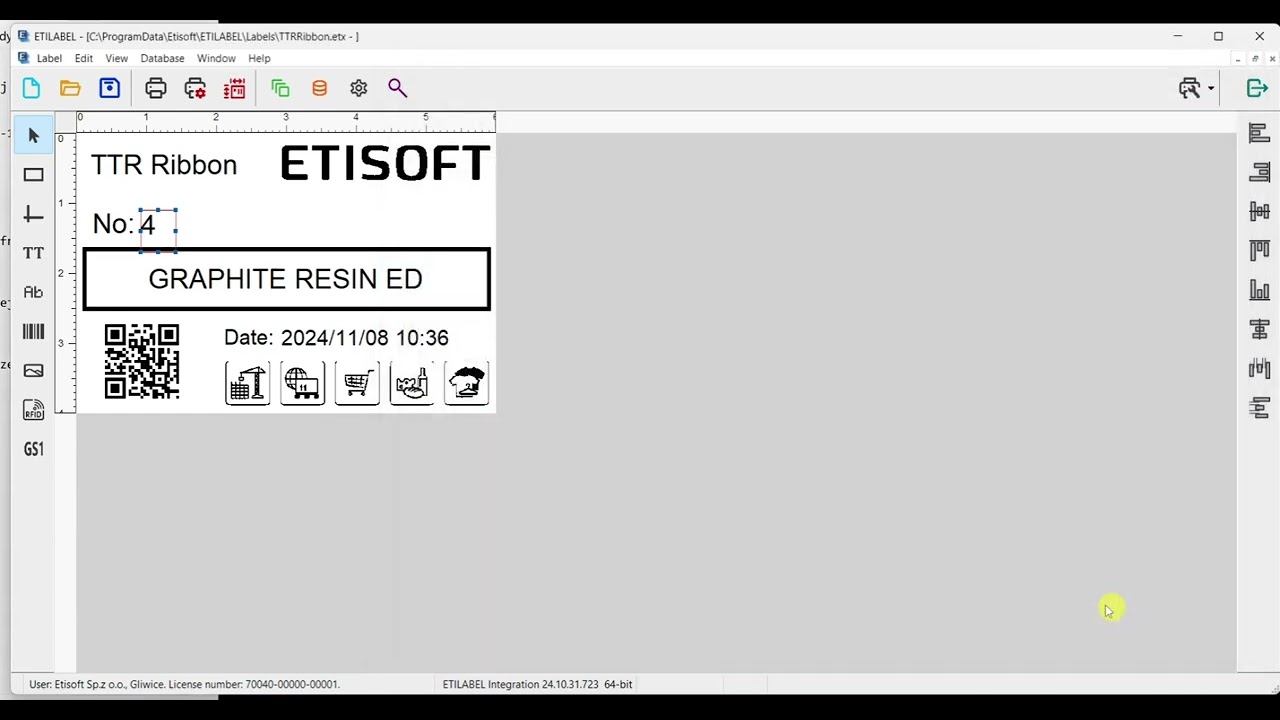Align objects to horizontal middle
The height and width of the screenshot is (720, 1280).
coord(1259,211)
